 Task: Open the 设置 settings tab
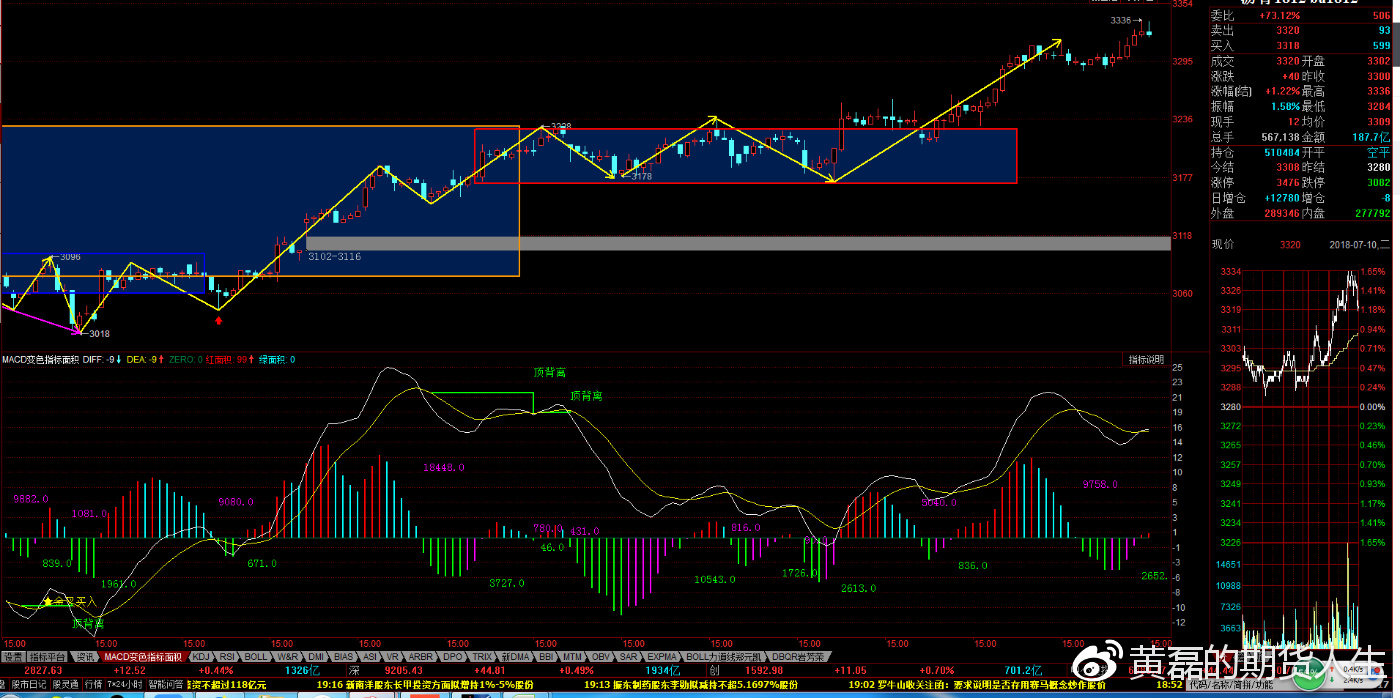point(13,657)
